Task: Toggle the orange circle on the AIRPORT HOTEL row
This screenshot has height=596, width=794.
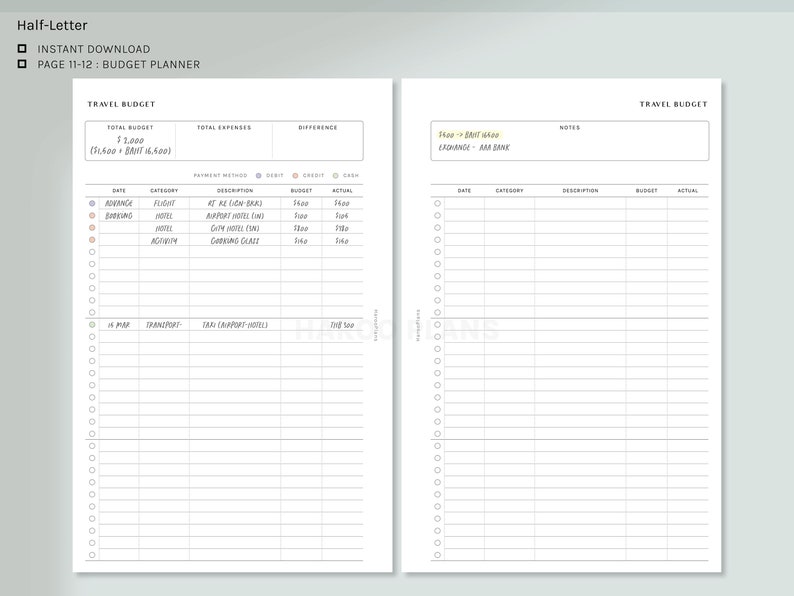Action: click(x=92, y=216)
